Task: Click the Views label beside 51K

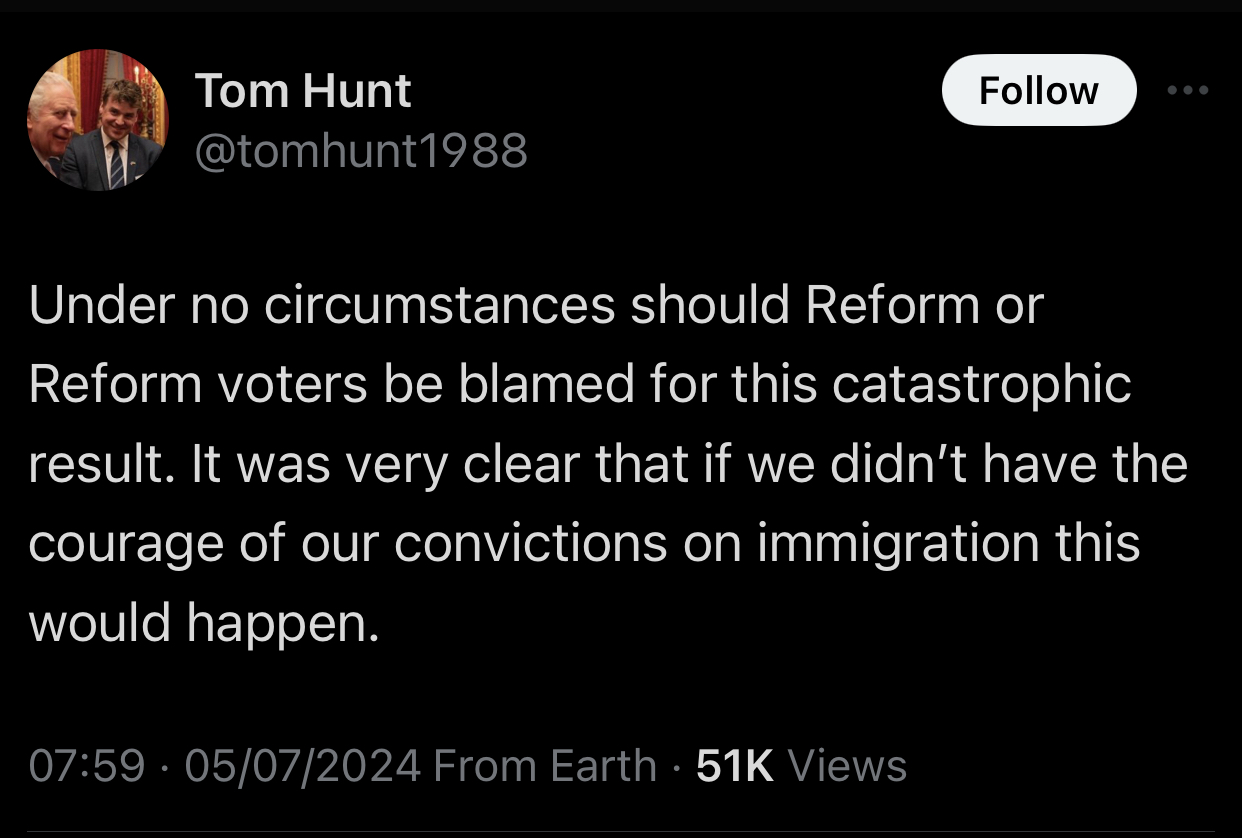Action: 847,766
